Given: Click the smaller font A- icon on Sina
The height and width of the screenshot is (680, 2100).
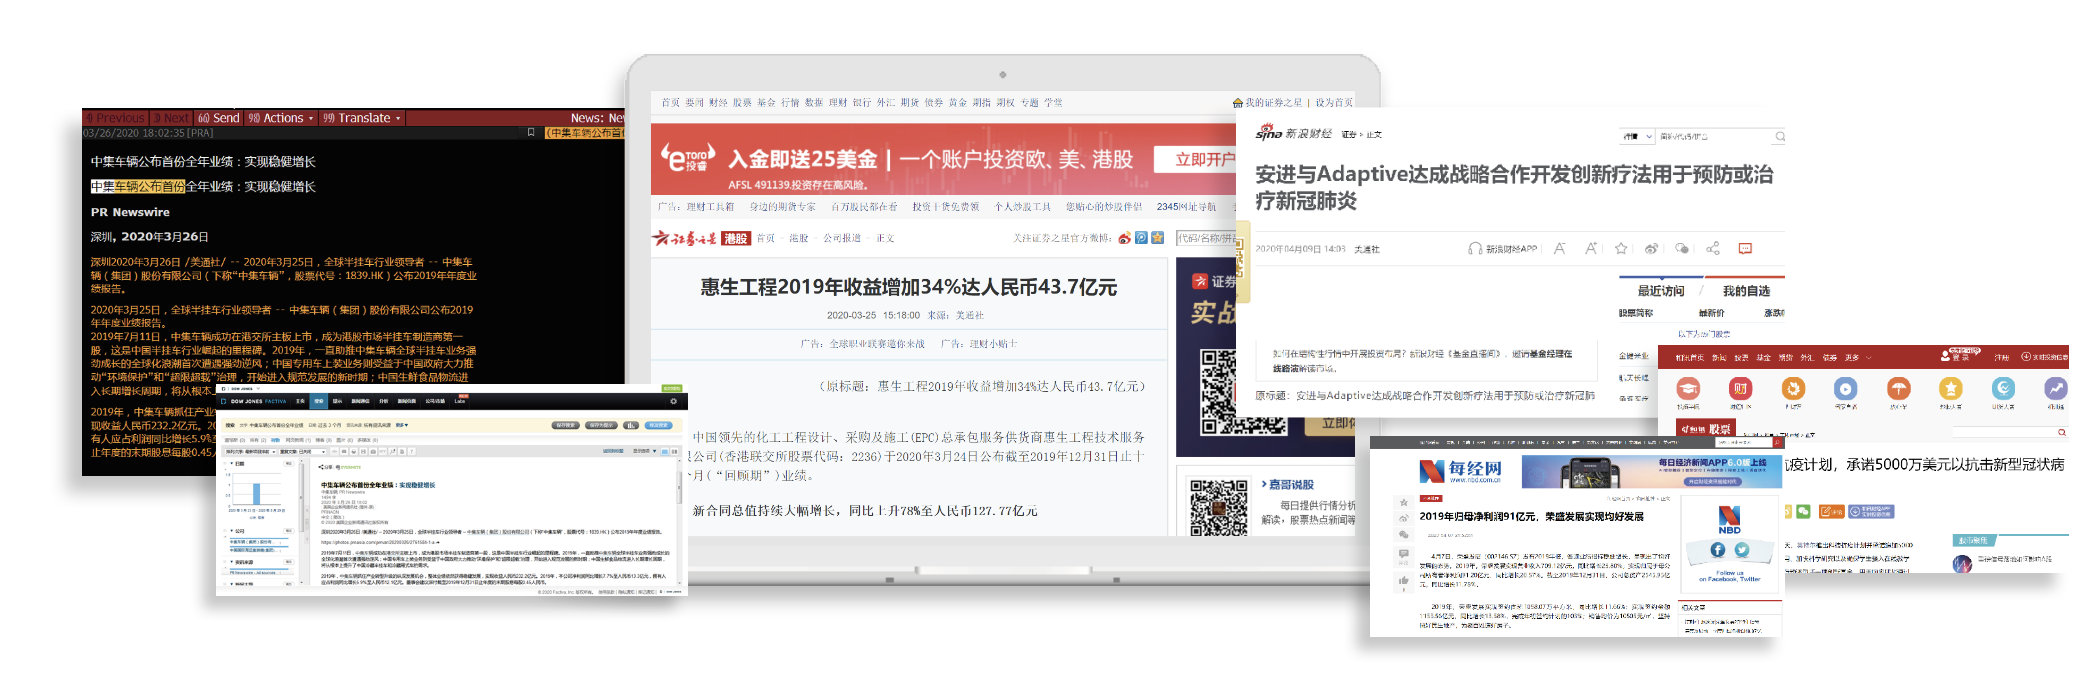Looking at the screenshot, I should (1559, 248).
